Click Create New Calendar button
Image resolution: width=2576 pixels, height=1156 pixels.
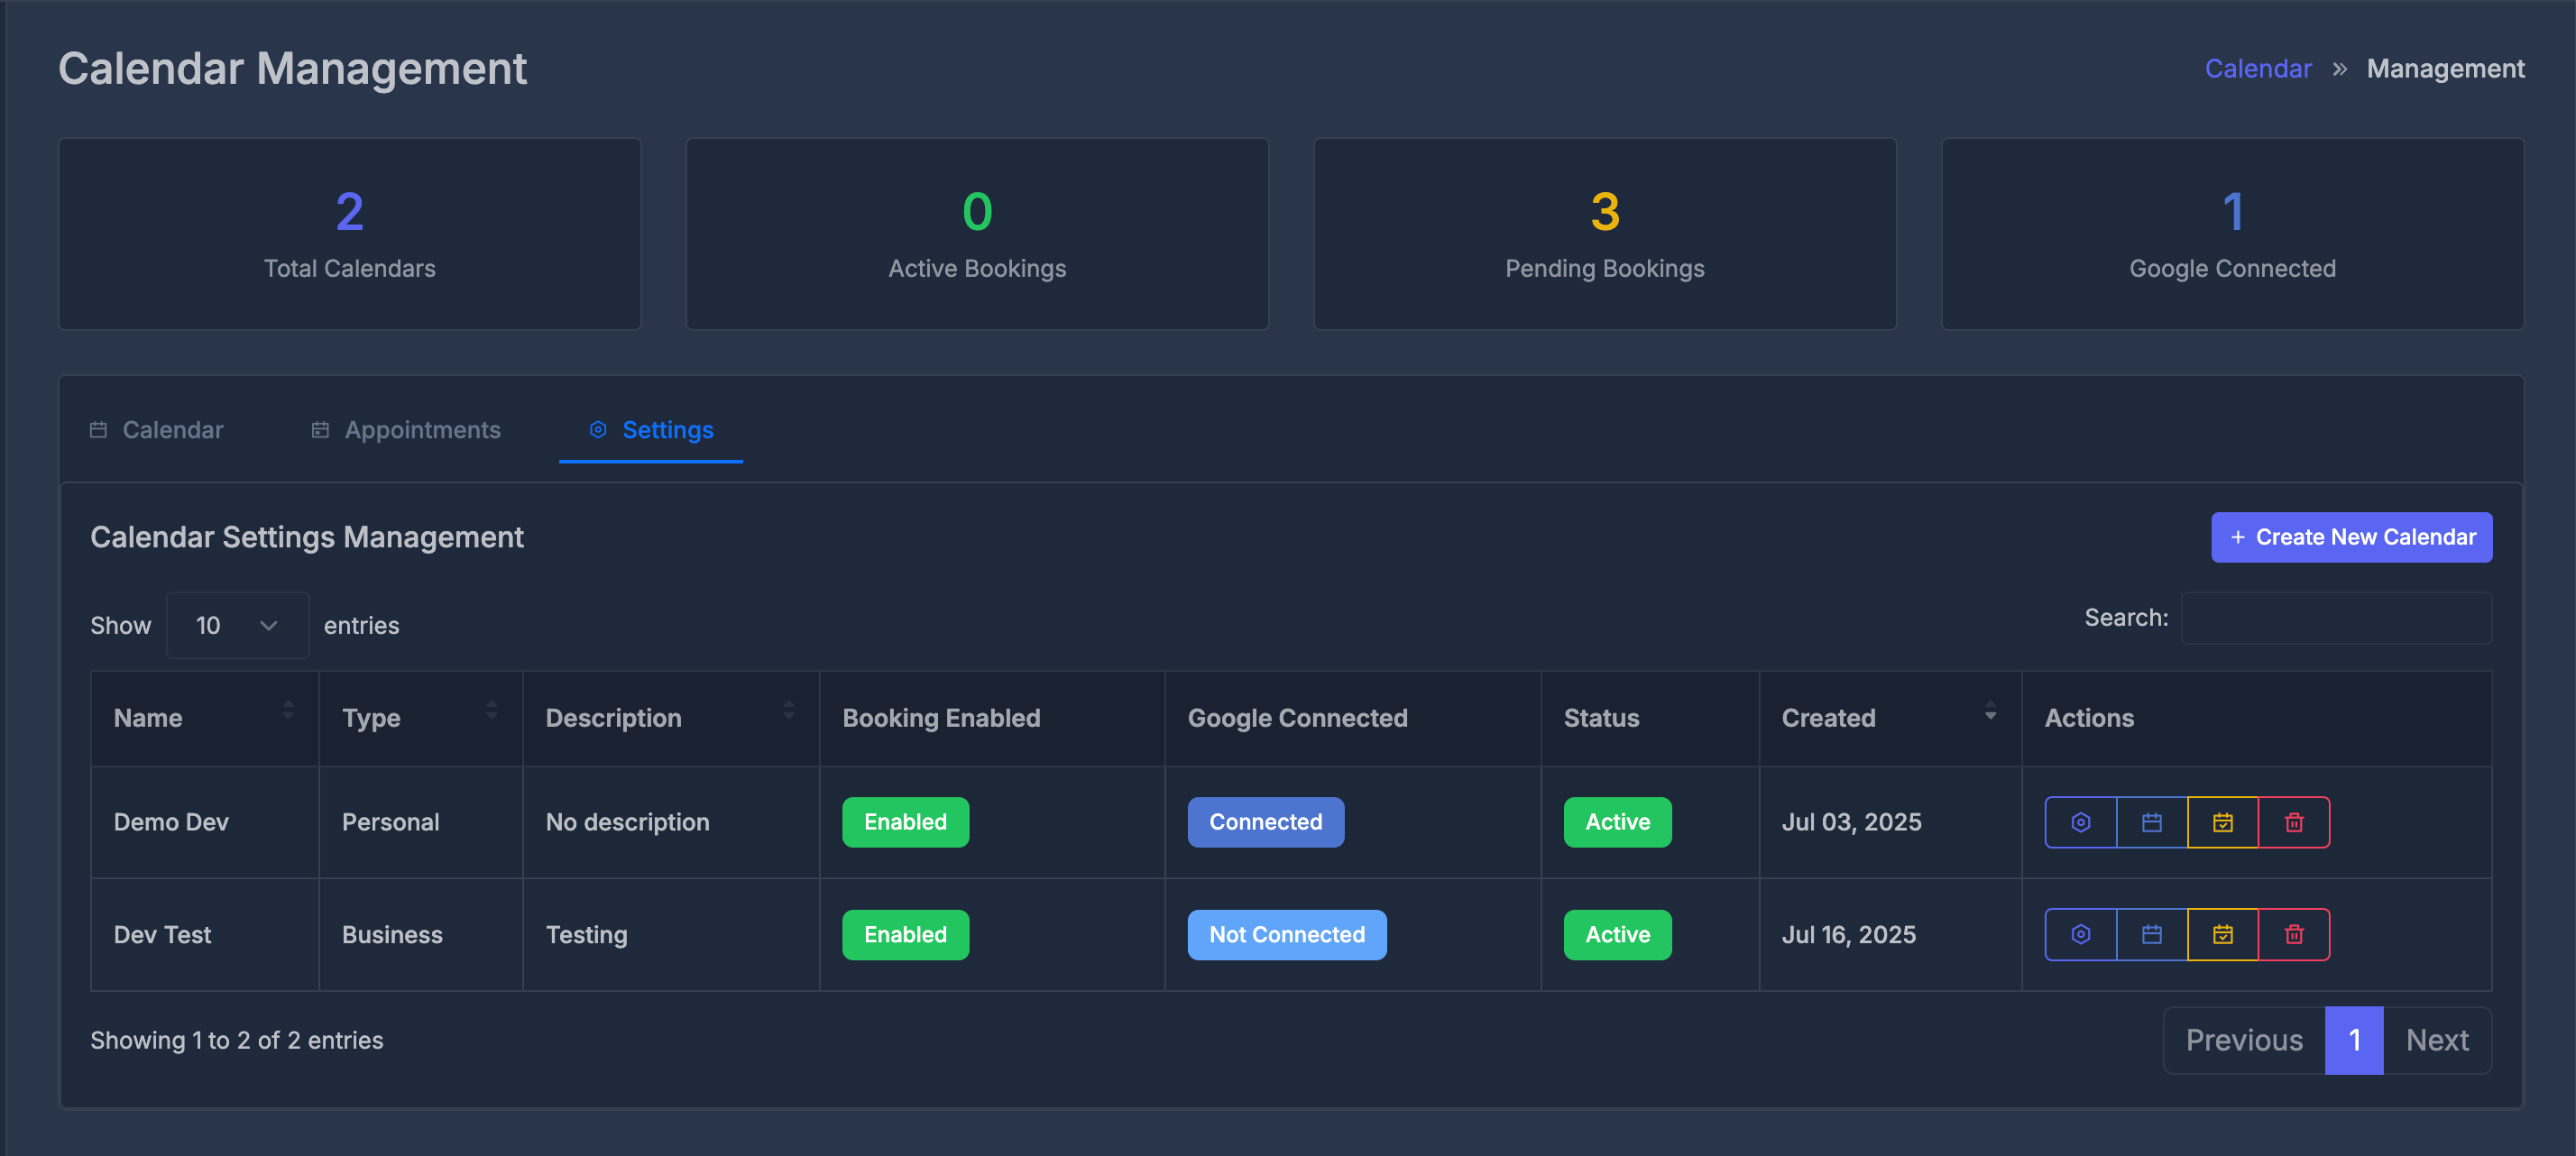(x=2351, y=537)
